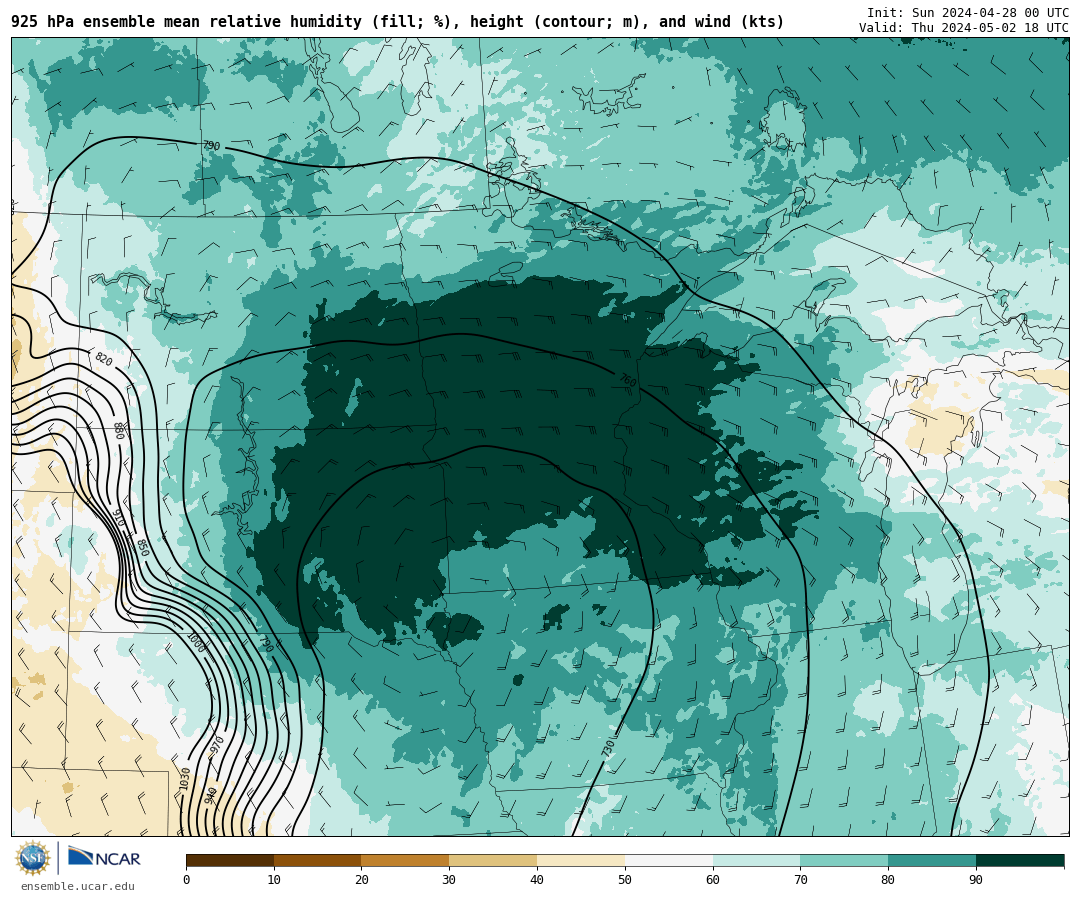Select the Init: Sun 2024-04-28 00 UTC text
The image size is (1080, 899).
tap(967, 13)
